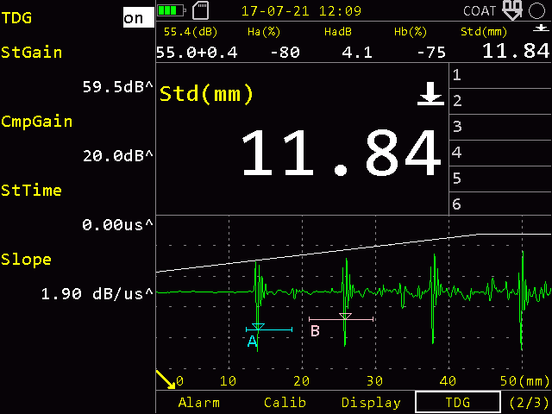Click the battery level indicator icon
This screenshot has height=414, width=552.
171,11
